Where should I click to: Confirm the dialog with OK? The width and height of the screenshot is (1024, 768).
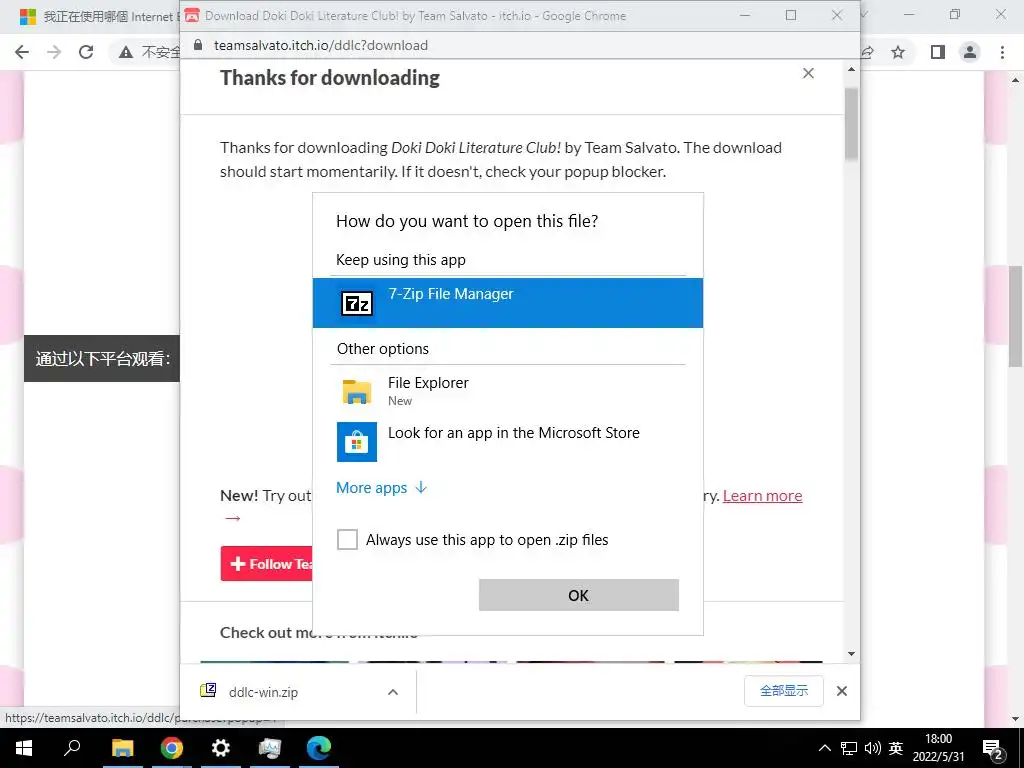pyautogui.click(x=579, y=595)
